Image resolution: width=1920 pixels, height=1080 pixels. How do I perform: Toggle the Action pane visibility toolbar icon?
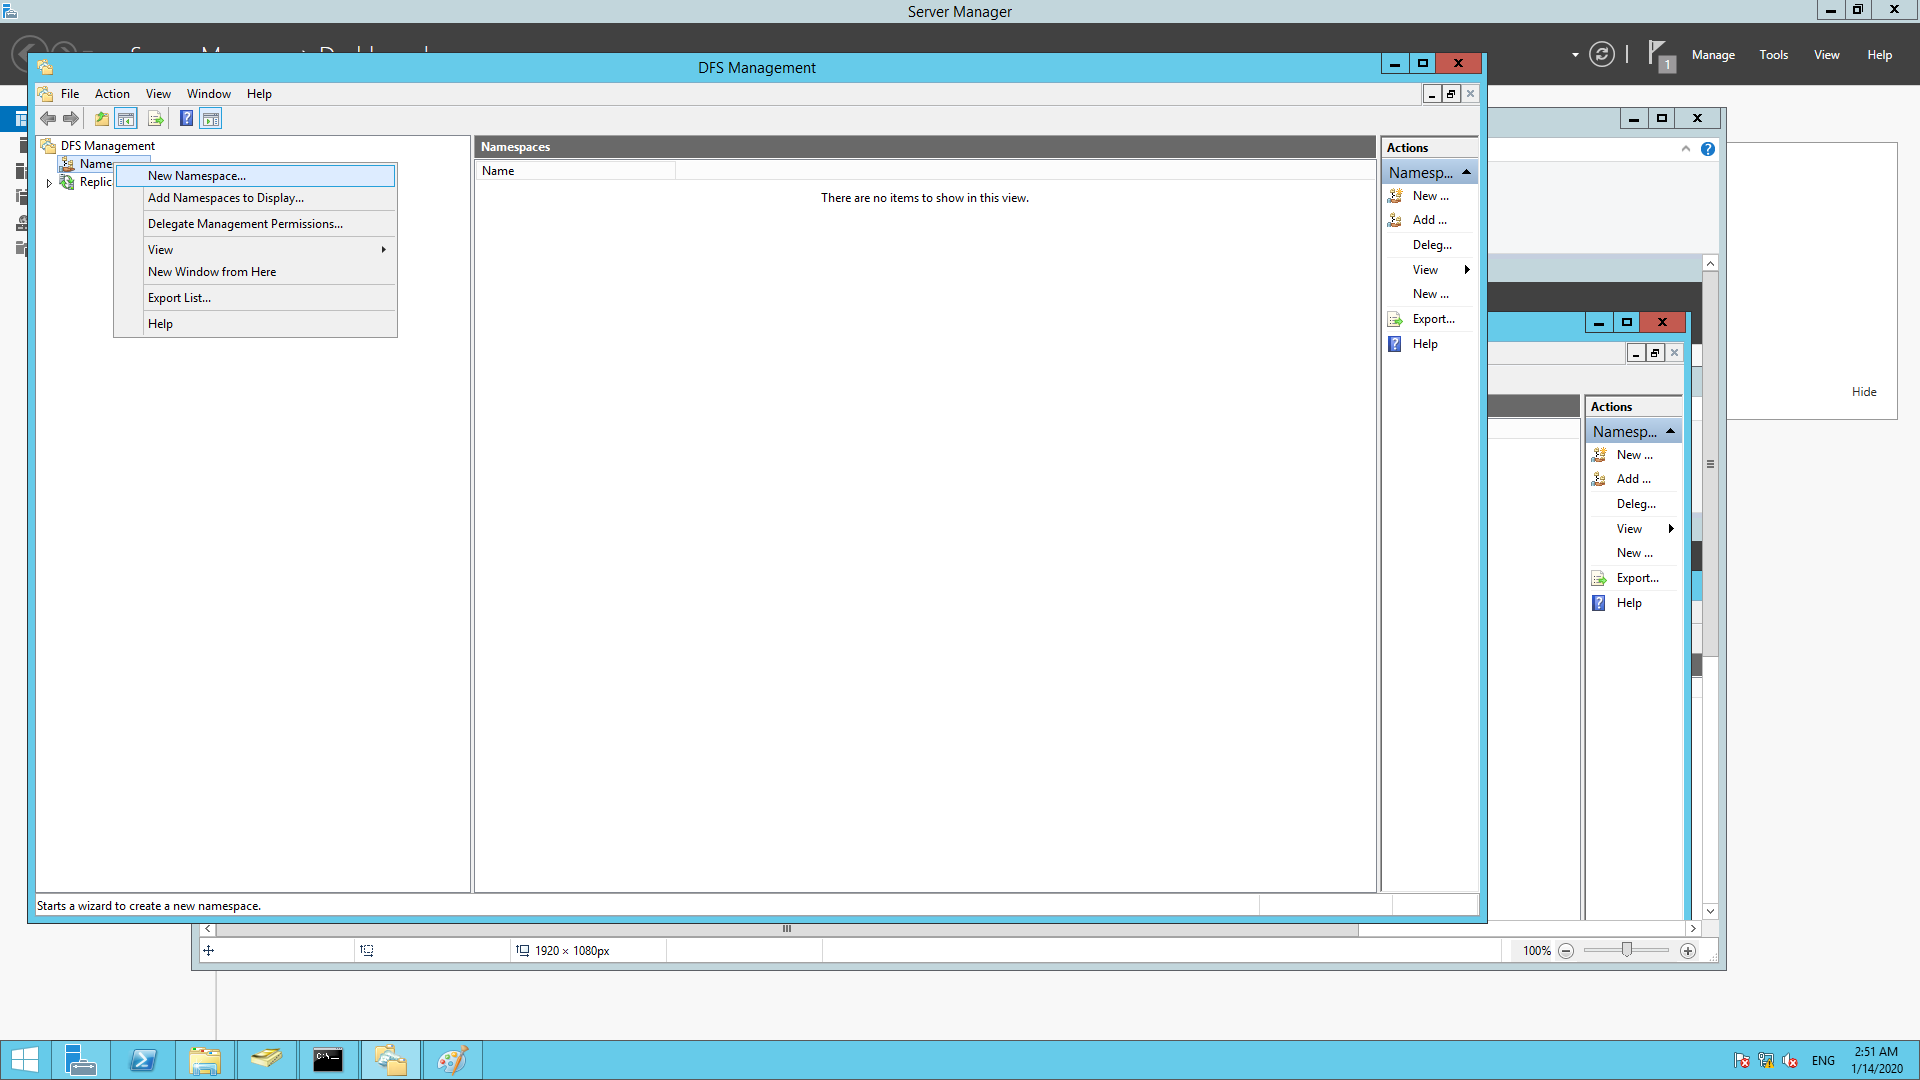pyautogui.click(x=210, y=118)
